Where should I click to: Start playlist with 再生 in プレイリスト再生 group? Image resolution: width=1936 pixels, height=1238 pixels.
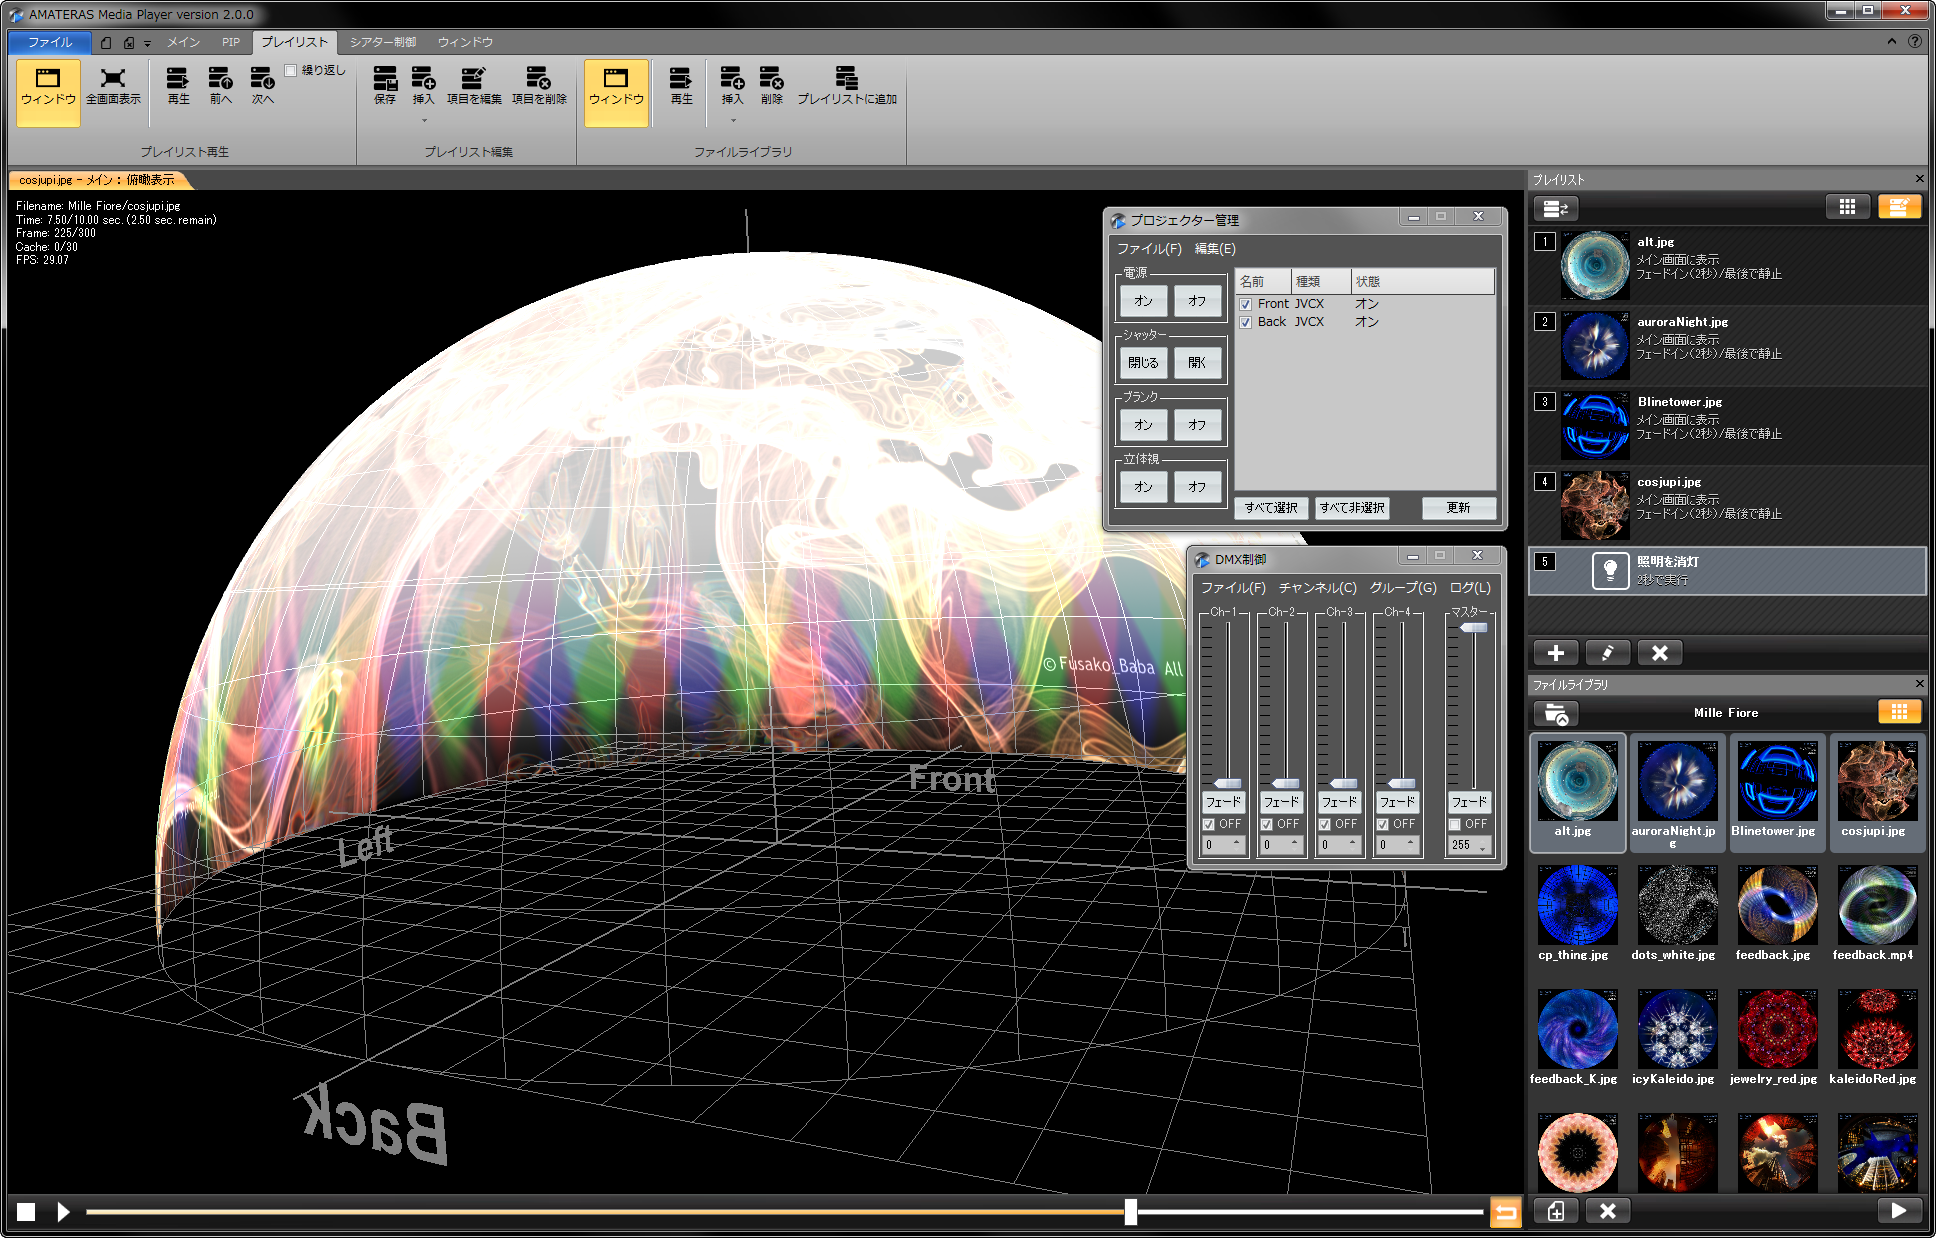point(178,86)
